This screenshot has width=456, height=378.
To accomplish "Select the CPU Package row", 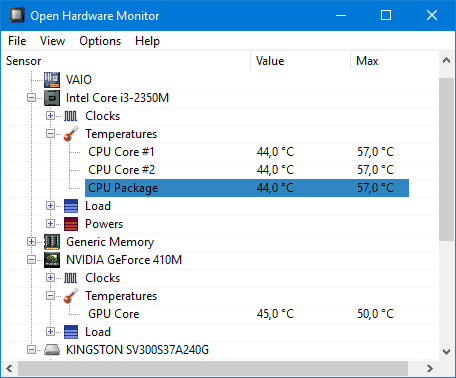I will point(247,188).
